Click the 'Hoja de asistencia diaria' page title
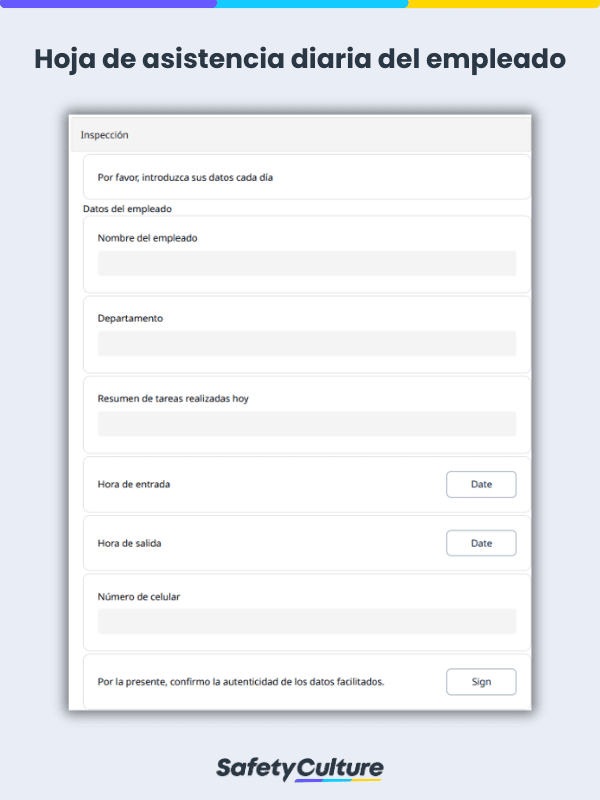 click(x=300, y=59)
